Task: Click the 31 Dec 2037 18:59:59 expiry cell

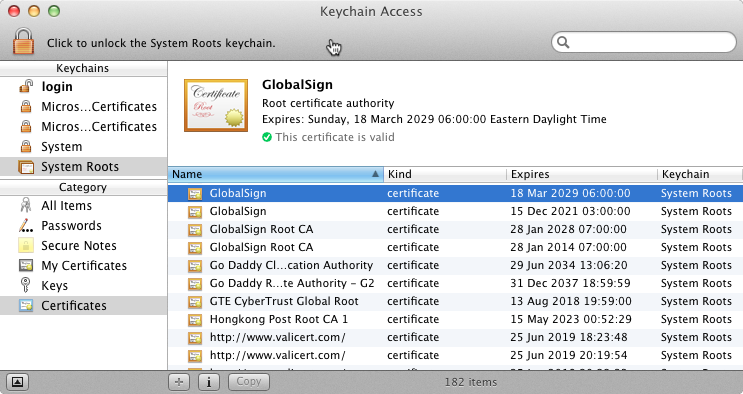Action: 570,284
